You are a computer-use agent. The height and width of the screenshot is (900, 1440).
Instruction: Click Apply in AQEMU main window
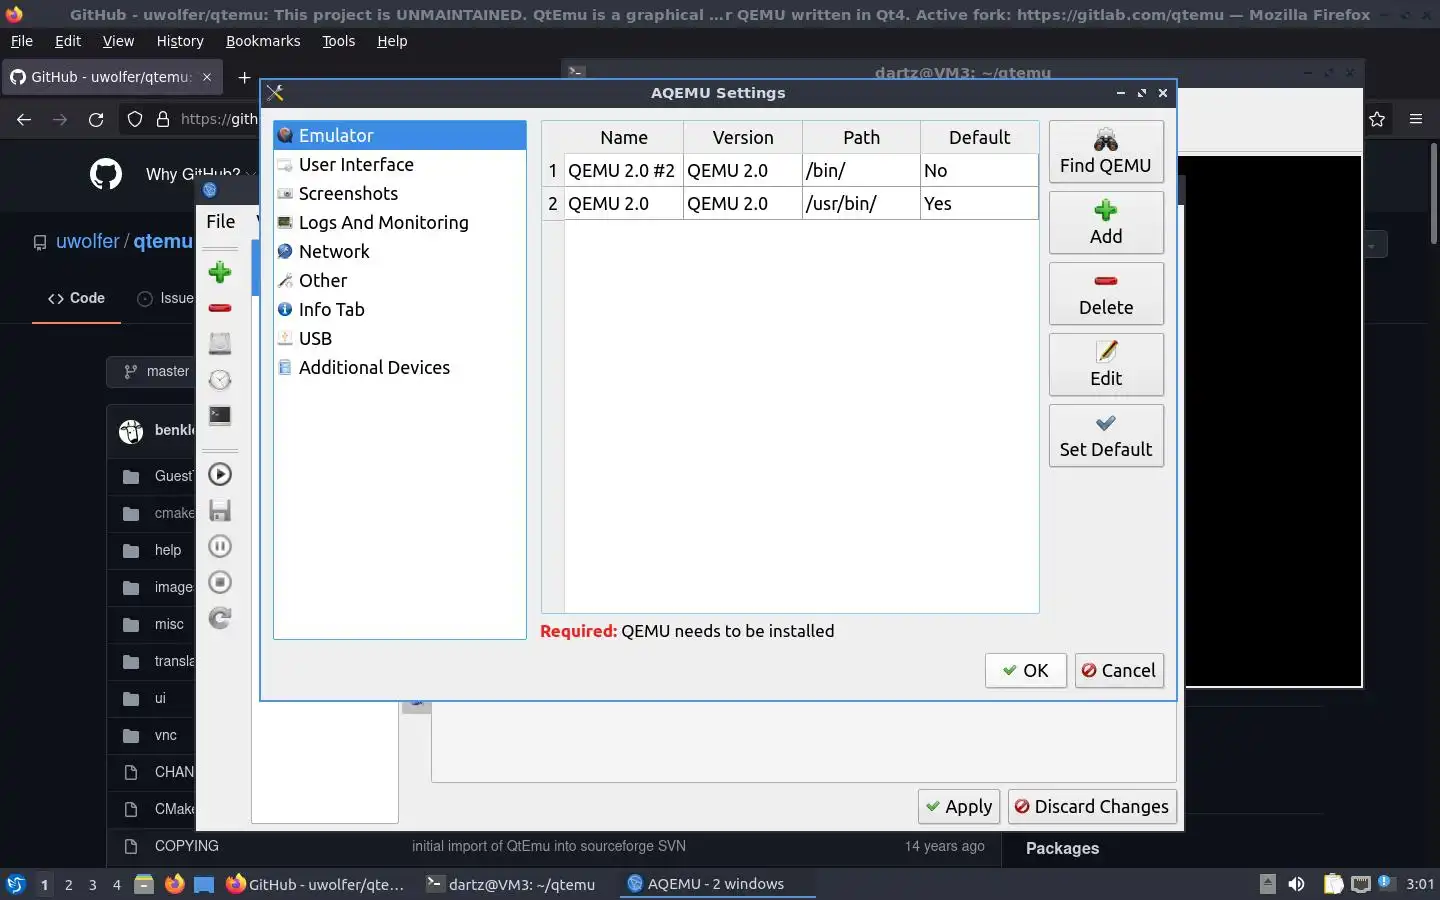(959, 807)
